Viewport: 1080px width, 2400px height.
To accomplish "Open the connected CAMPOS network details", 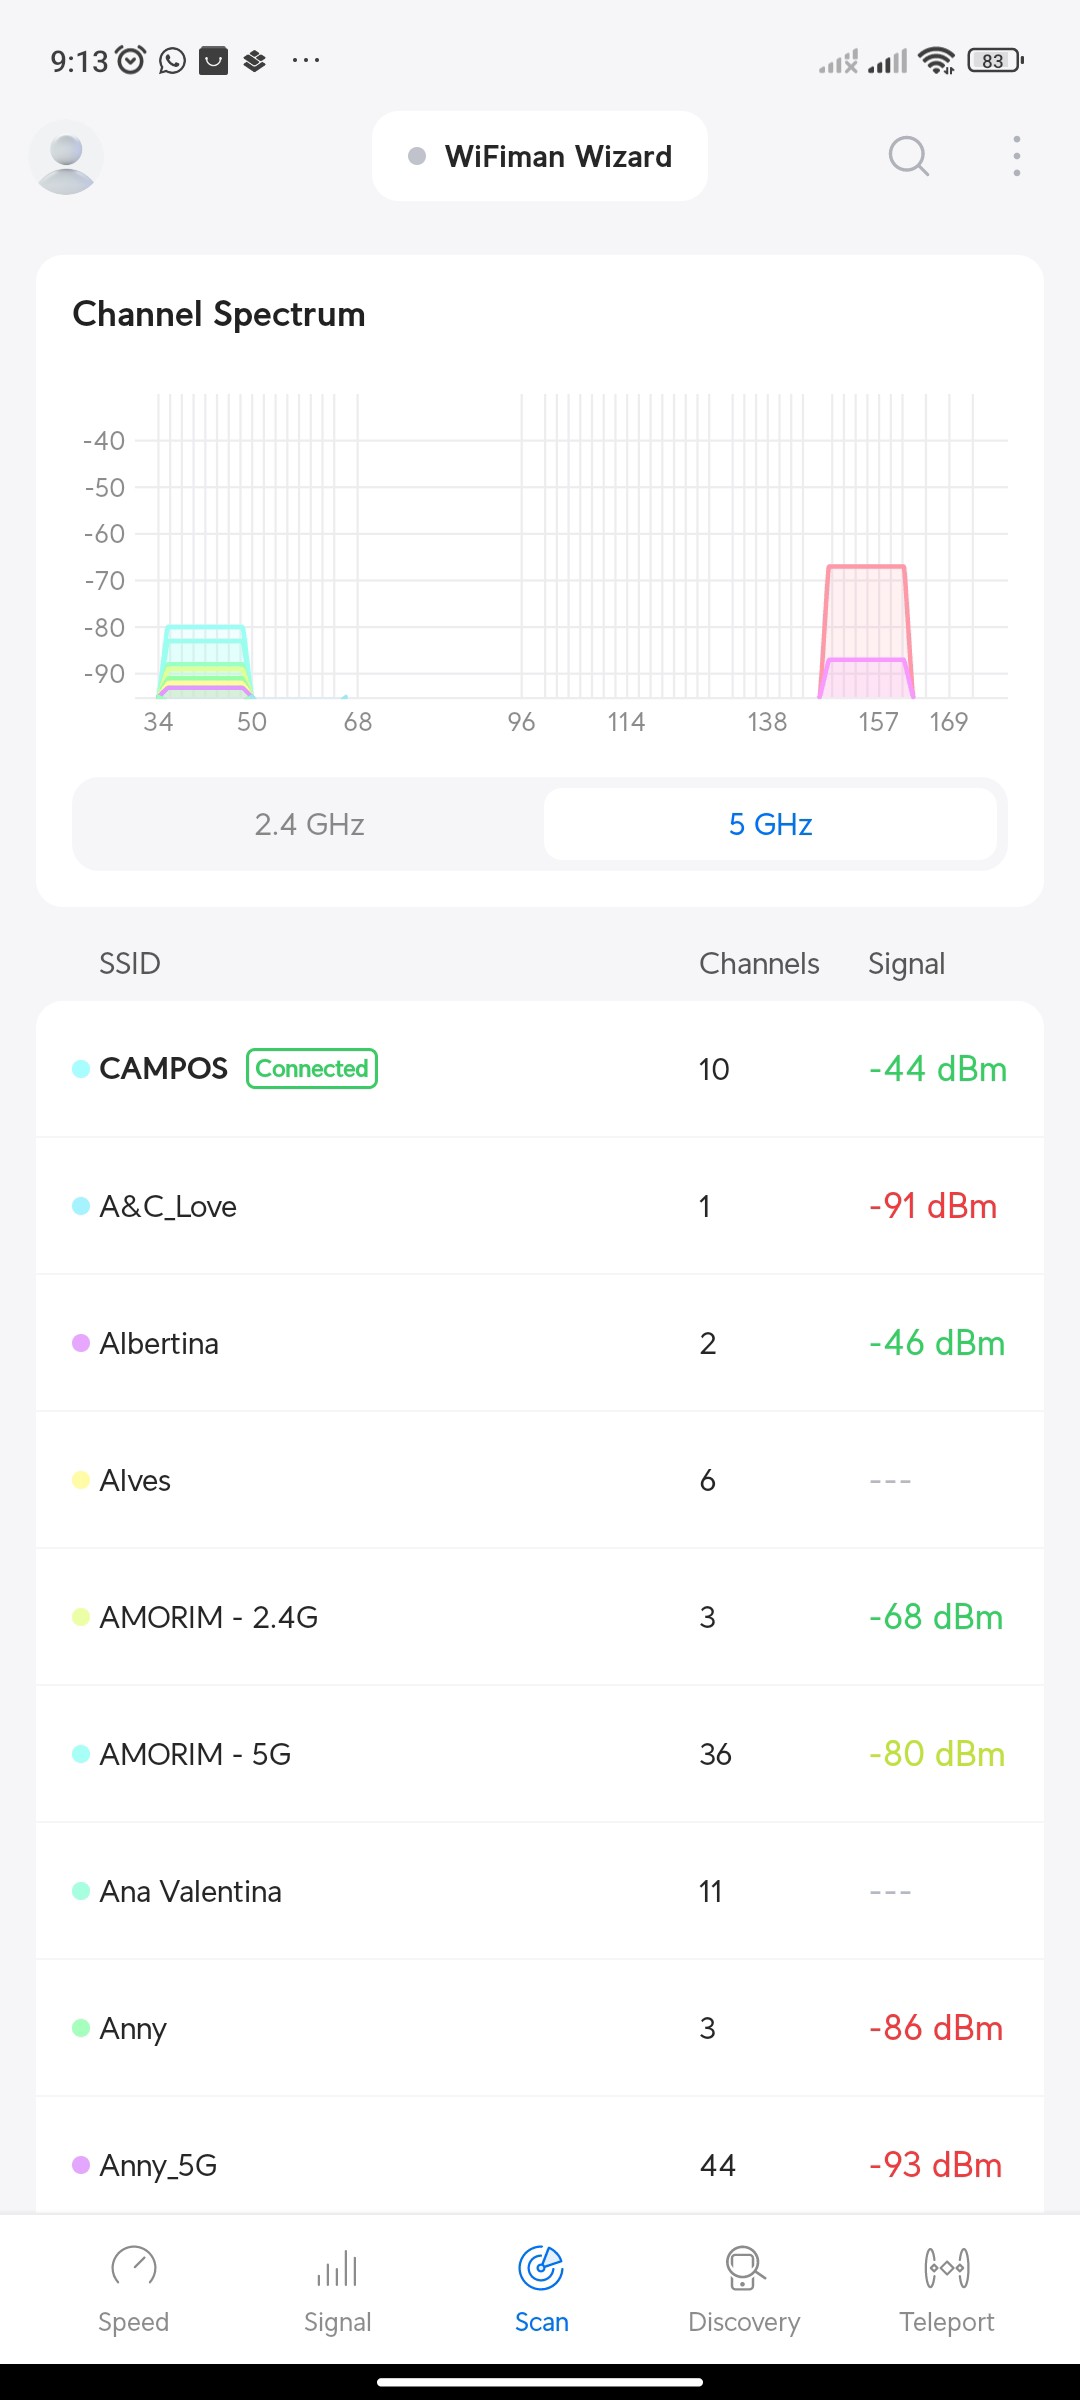I will pos(540,1069).
